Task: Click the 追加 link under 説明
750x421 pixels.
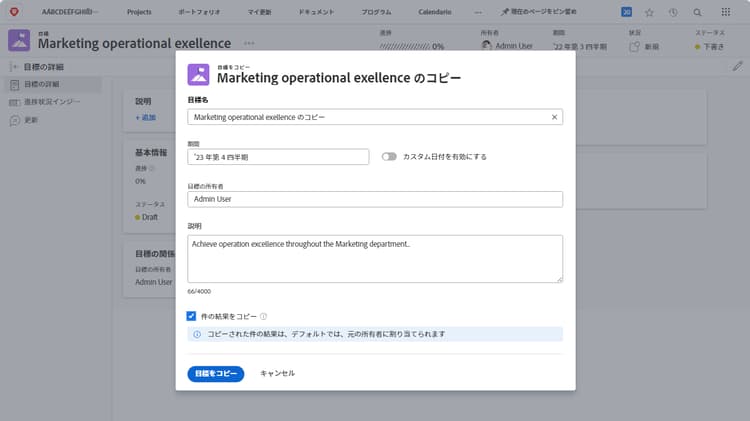Action: (146, 118)
